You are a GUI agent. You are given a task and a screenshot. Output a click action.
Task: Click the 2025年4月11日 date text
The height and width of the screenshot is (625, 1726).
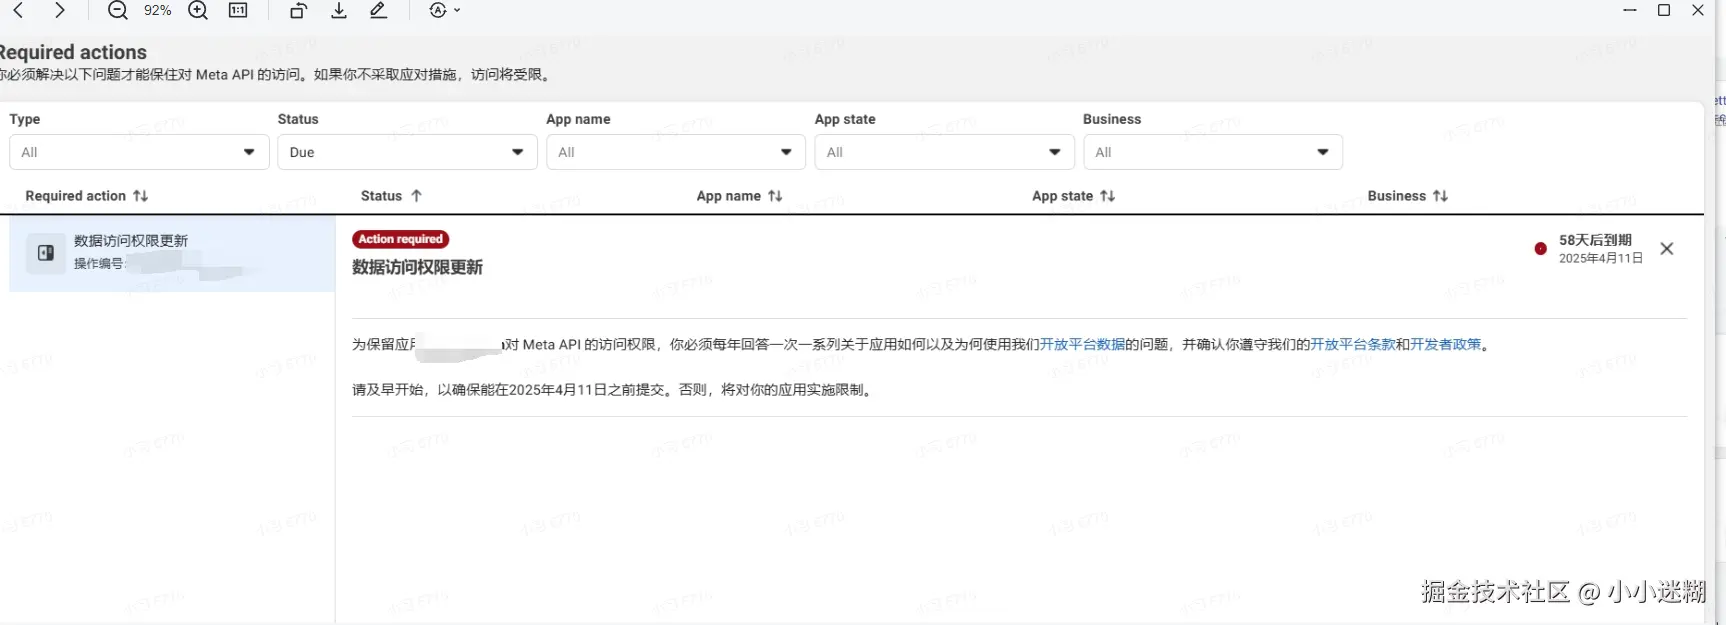tap(1600, 258)
